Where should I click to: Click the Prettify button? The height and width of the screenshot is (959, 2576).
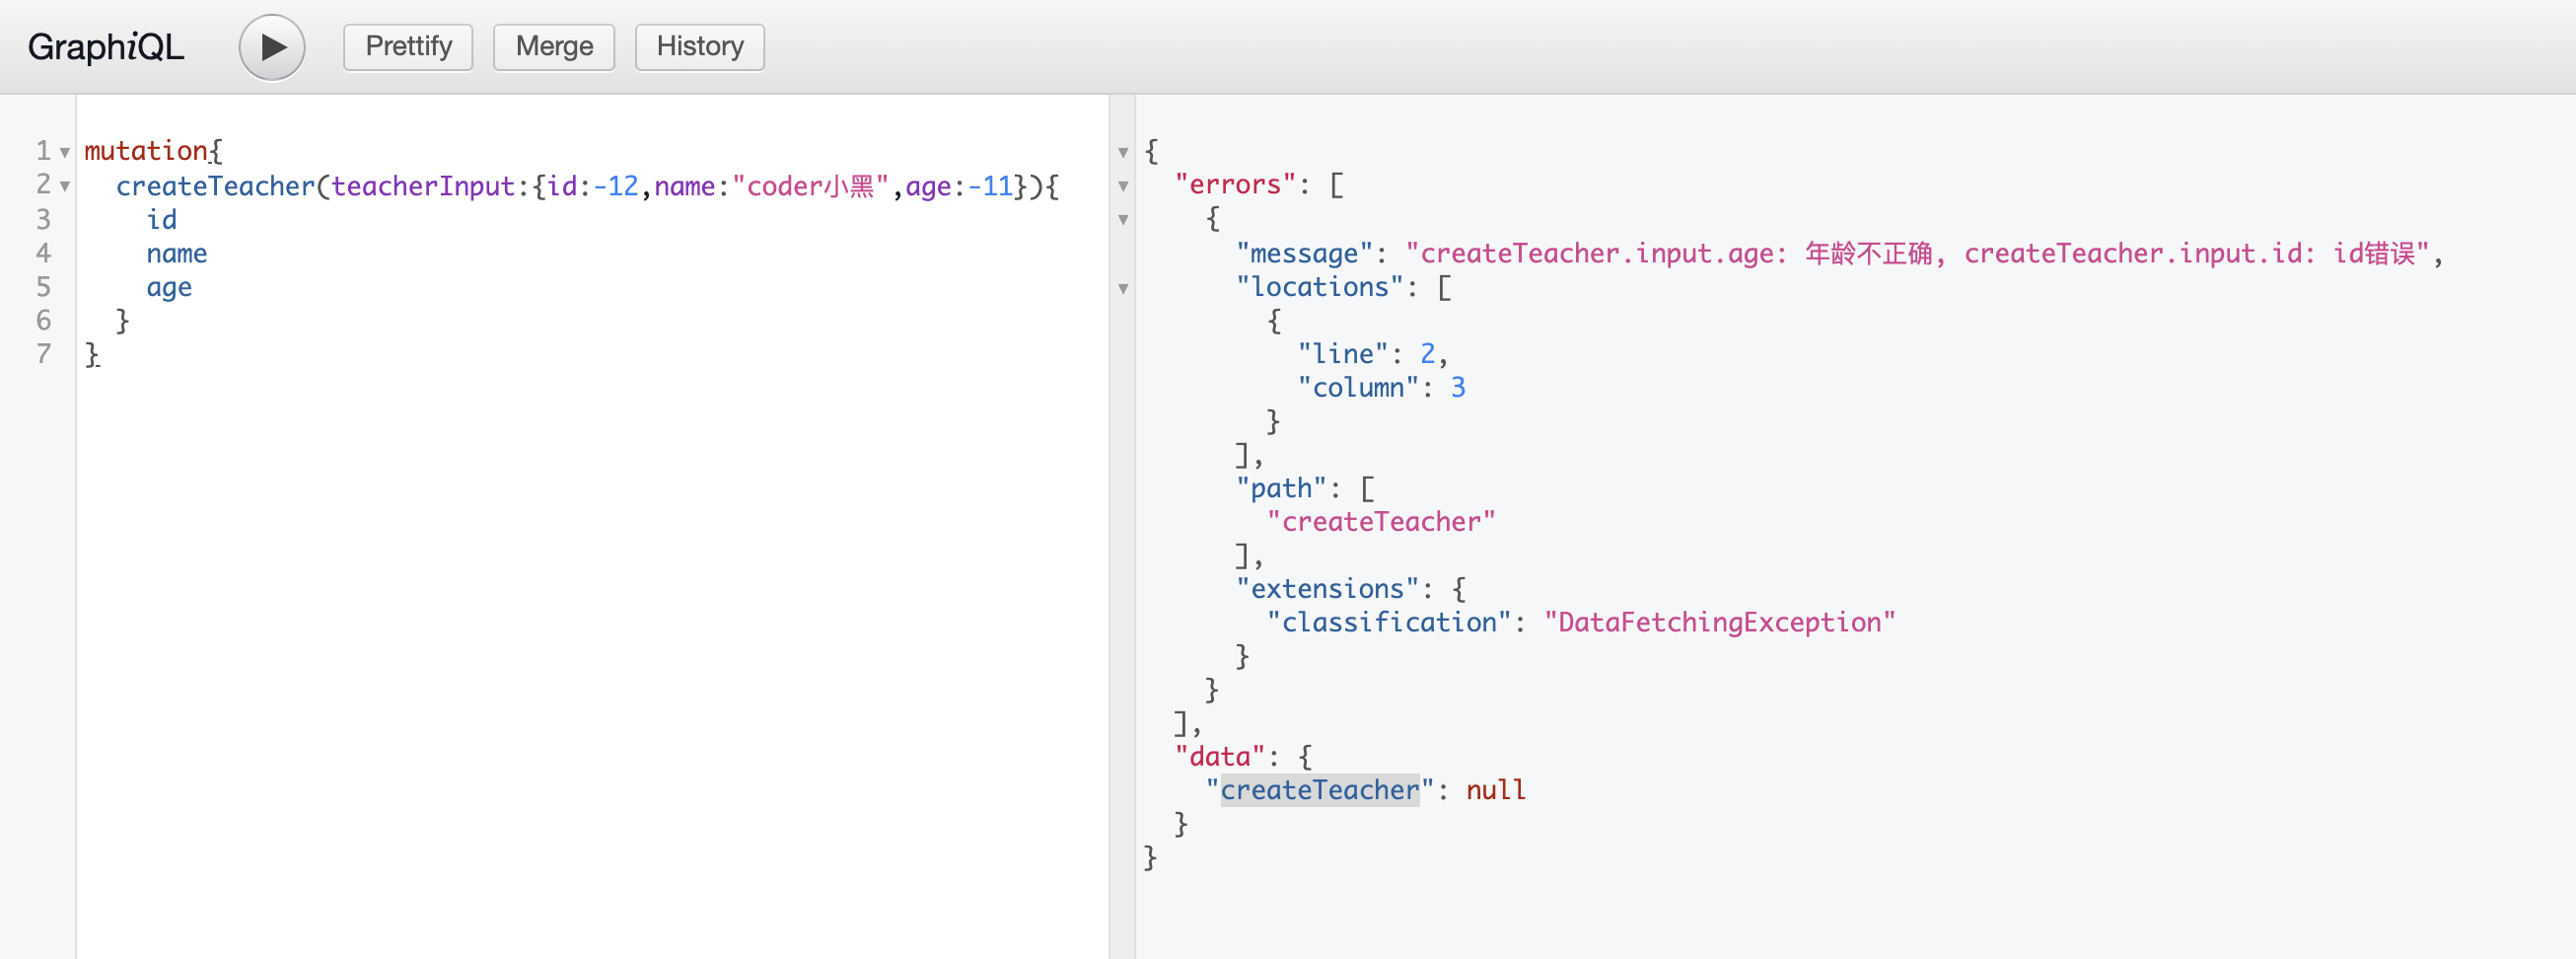(408, 47)
